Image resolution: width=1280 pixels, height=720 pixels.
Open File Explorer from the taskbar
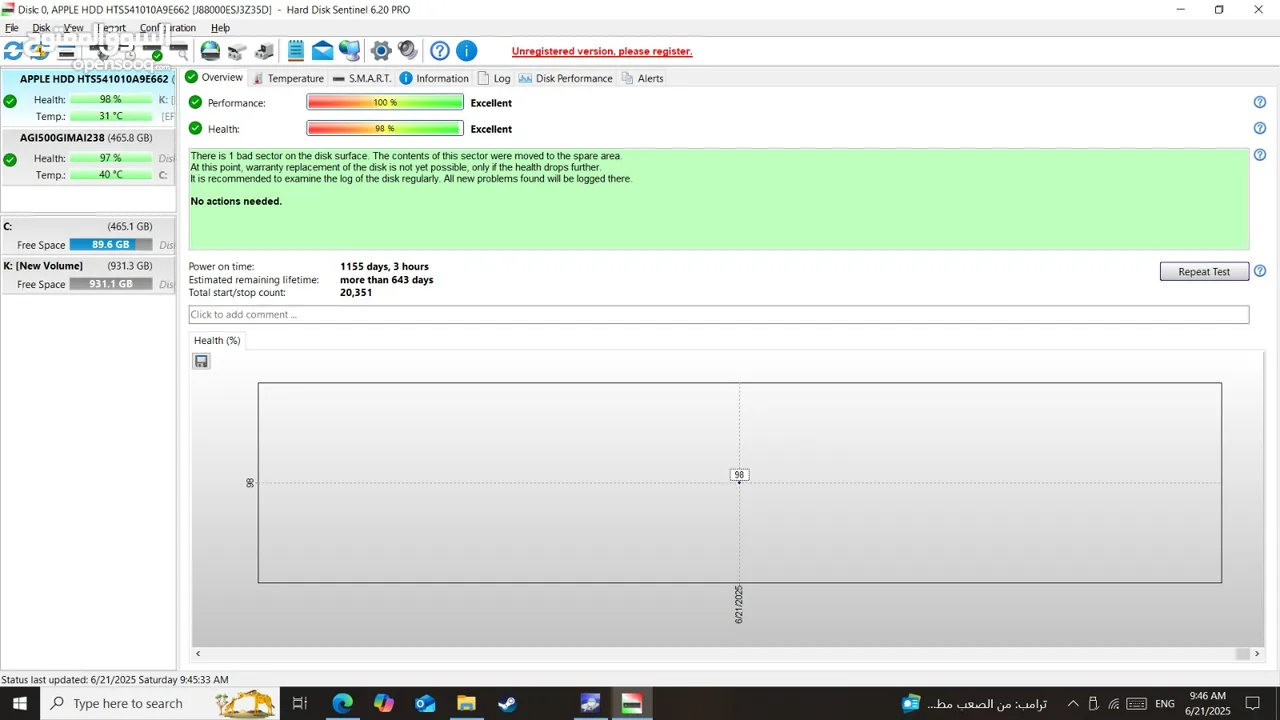[x=466, y=703]
